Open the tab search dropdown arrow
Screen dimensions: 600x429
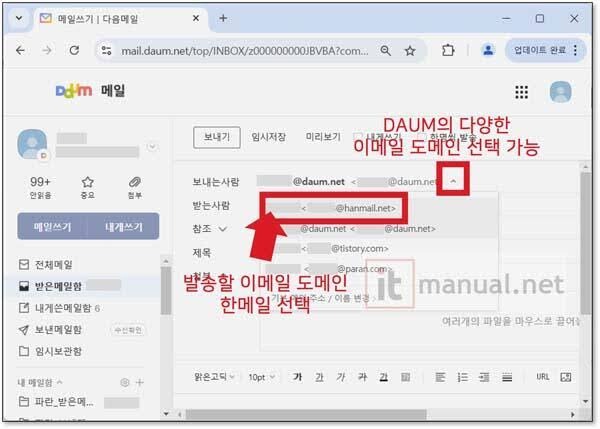[x=19, y=18]
